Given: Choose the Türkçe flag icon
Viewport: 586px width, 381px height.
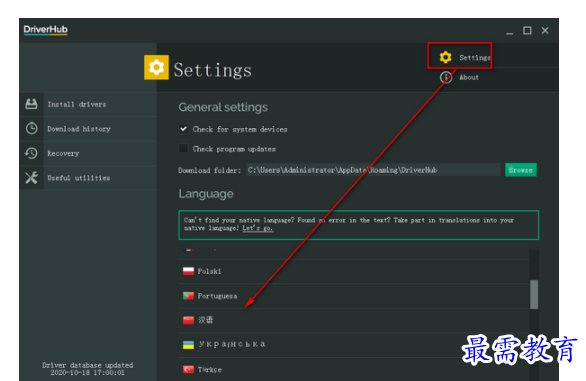Looking at the screenshot, I should [x=188, y=369].
